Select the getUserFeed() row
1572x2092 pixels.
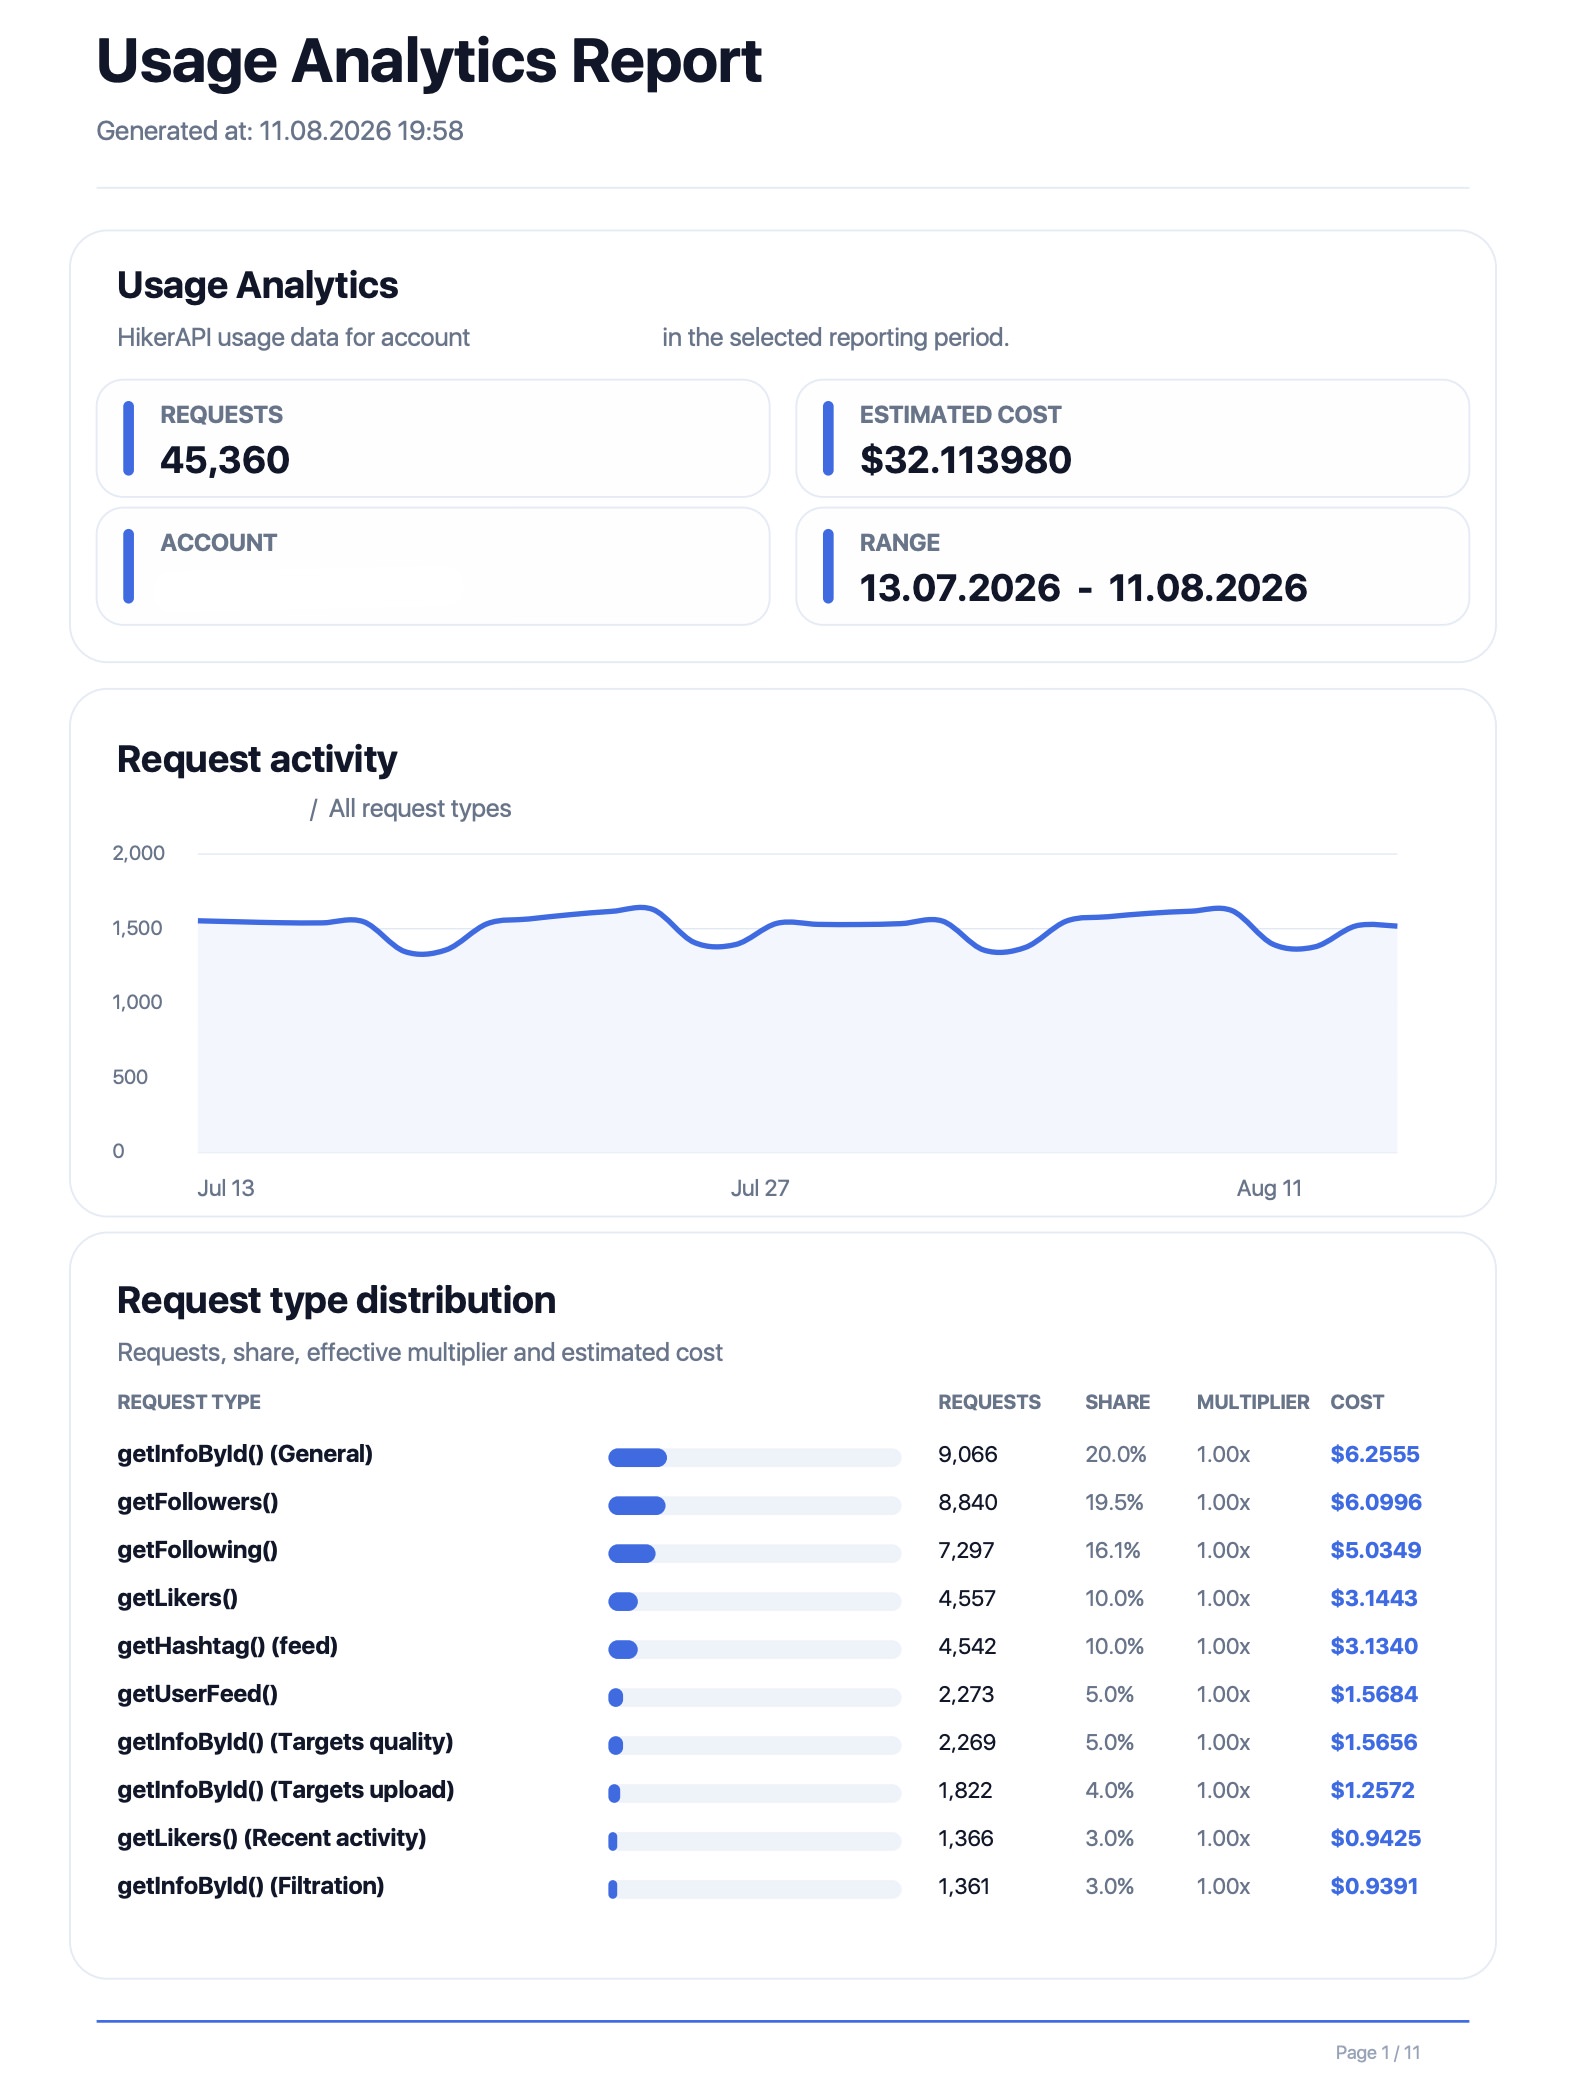tap(769, 1694)
